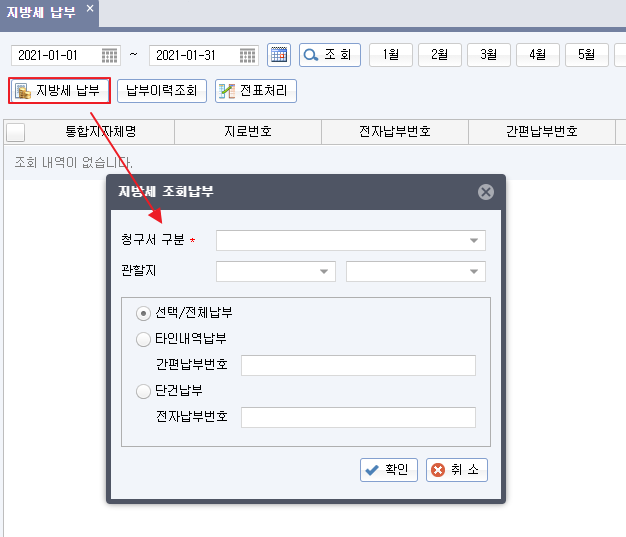This screenshot has width=626, height=537.
Task: Click the 지로번호 column header
Action: click(x=248, y=131)
